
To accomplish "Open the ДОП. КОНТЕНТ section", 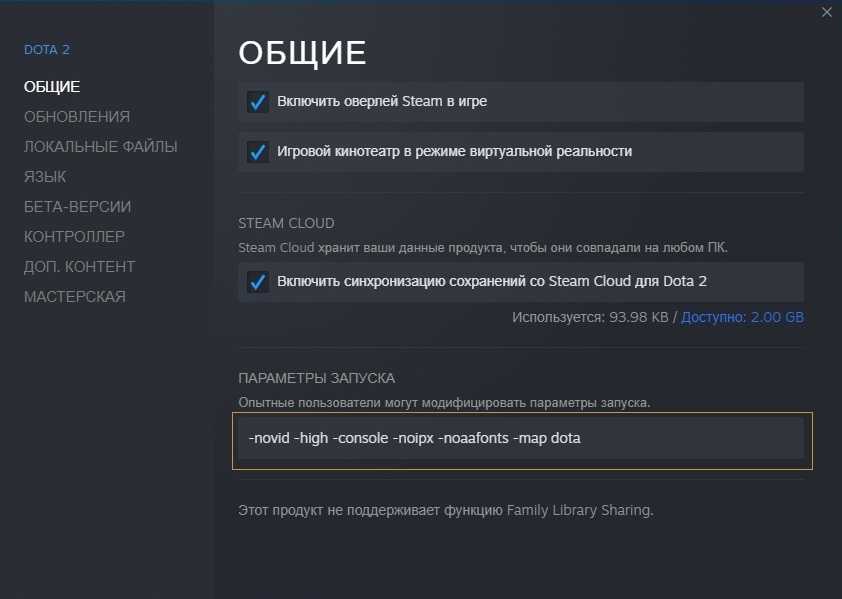I will (80, 267).
